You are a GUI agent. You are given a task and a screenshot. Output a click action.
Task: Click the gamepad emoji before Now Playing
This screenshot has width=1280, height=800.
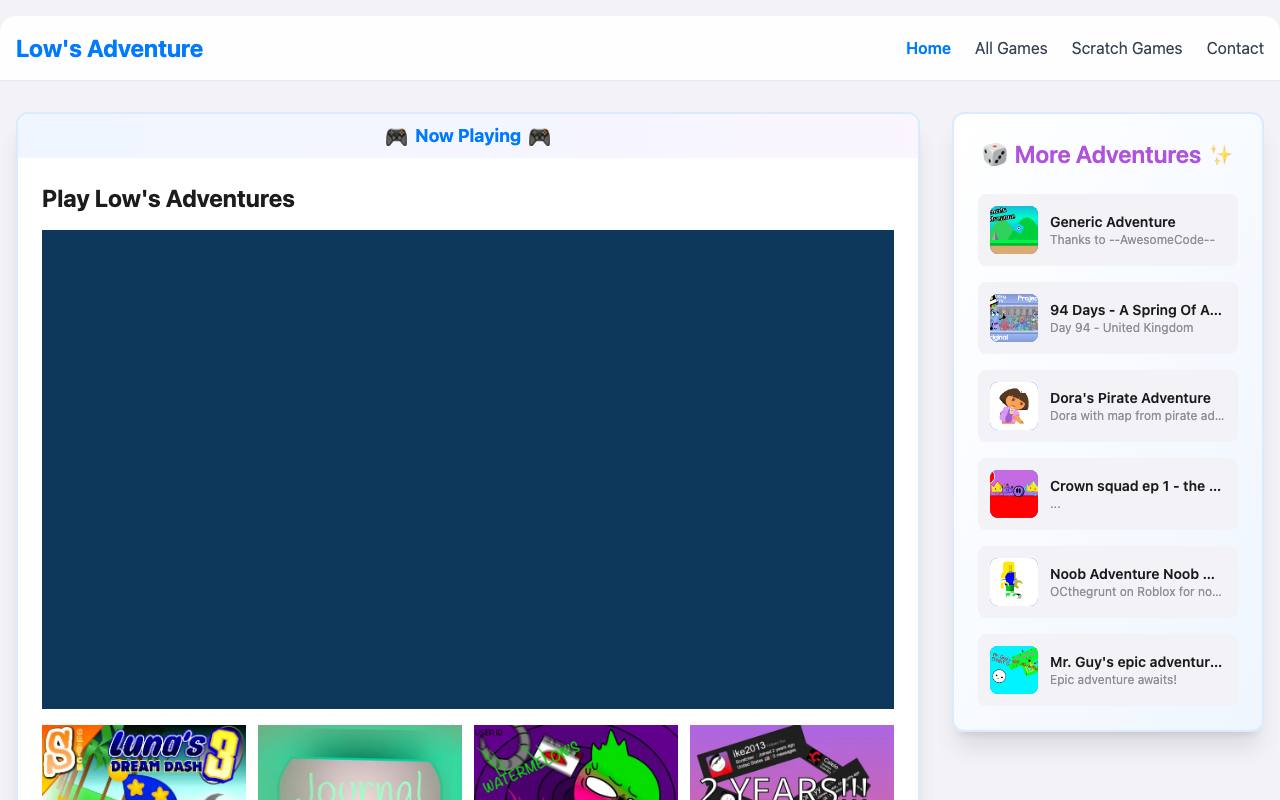[397, 137]
